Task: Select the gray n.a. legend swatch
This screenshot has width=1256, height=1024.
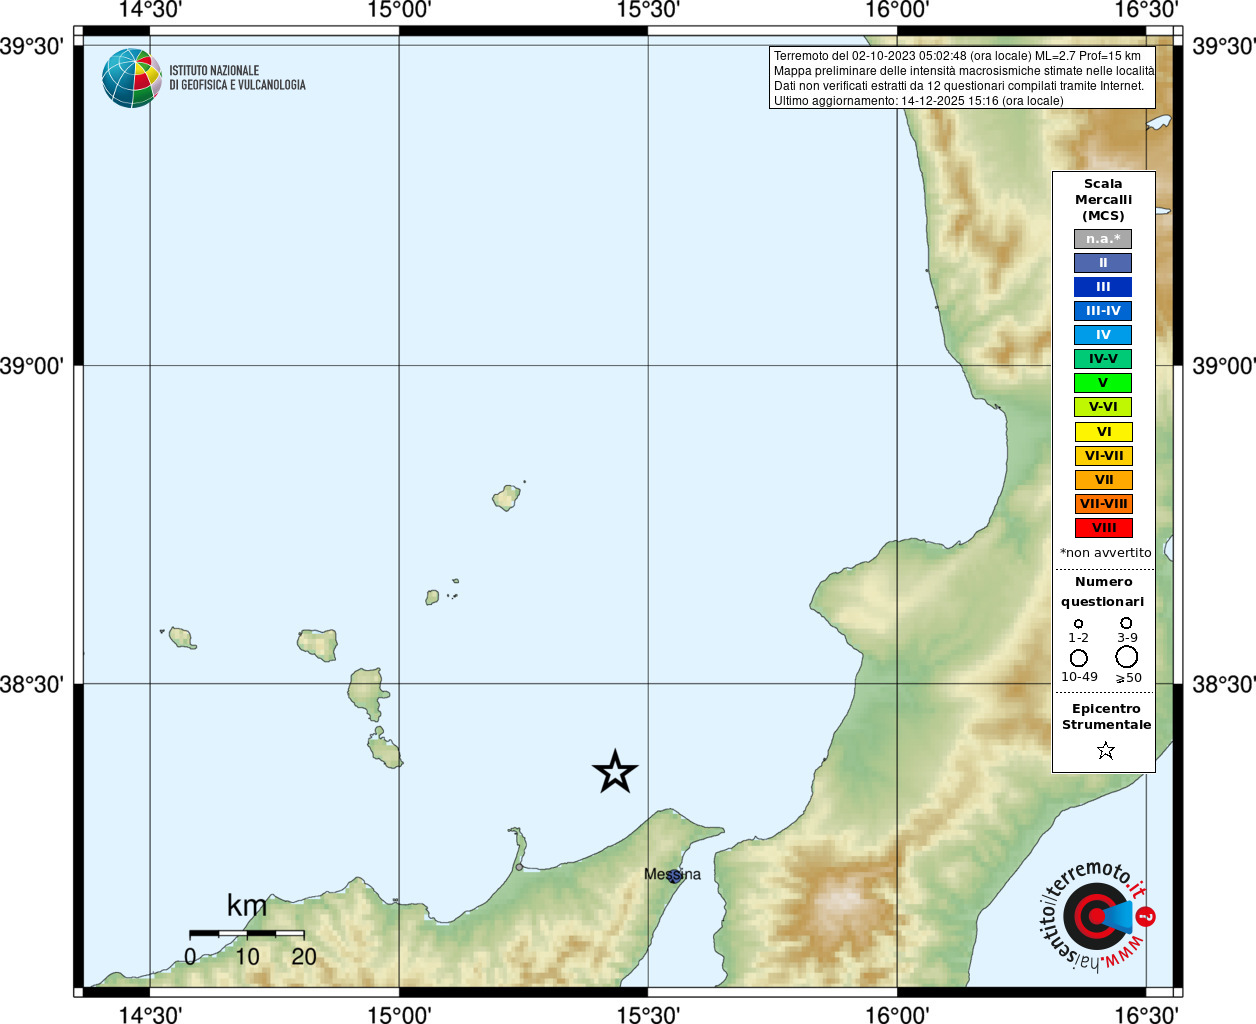Action: pos(1103,239)
